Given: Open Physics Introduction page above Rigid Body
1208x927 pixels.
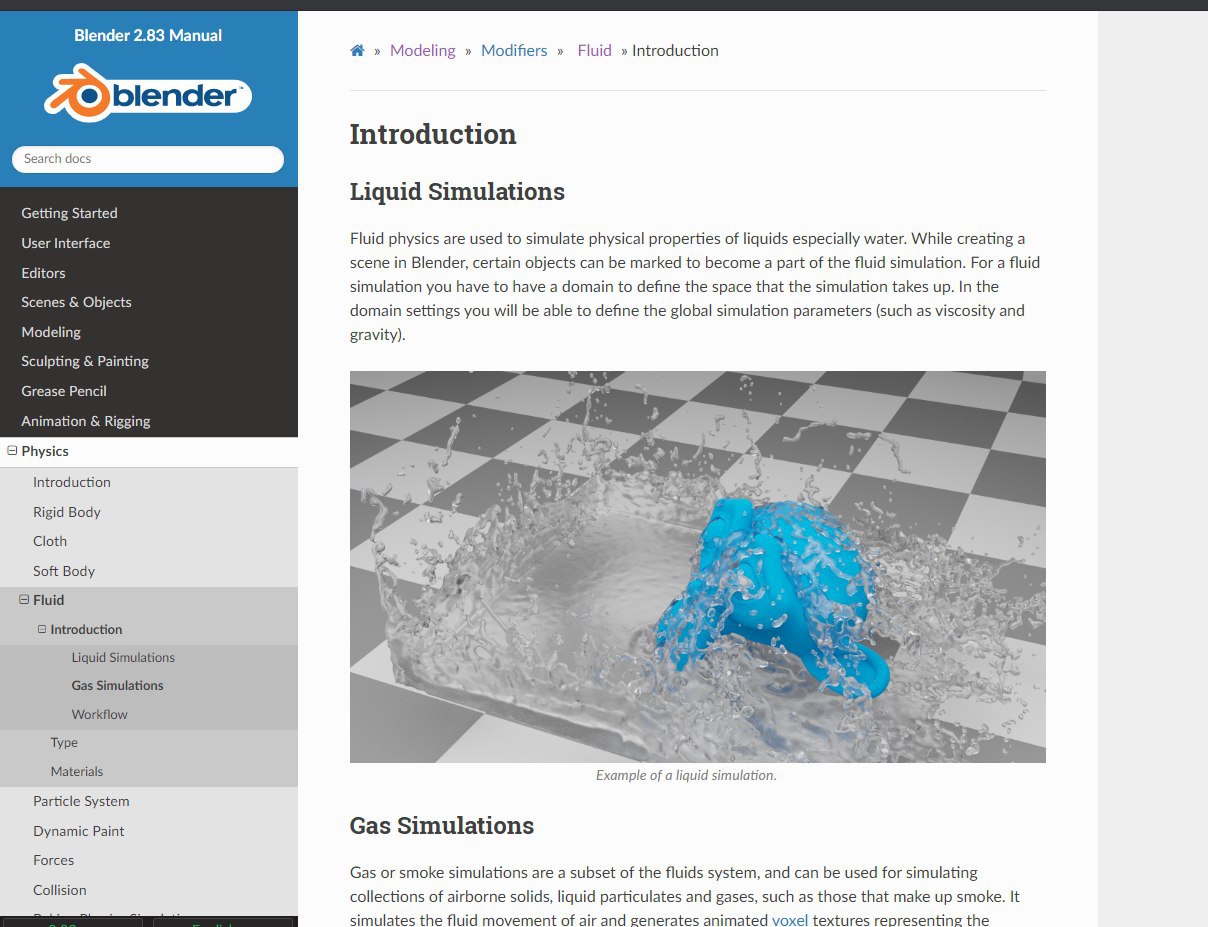Looking at the screenshot, I should 72,482.
